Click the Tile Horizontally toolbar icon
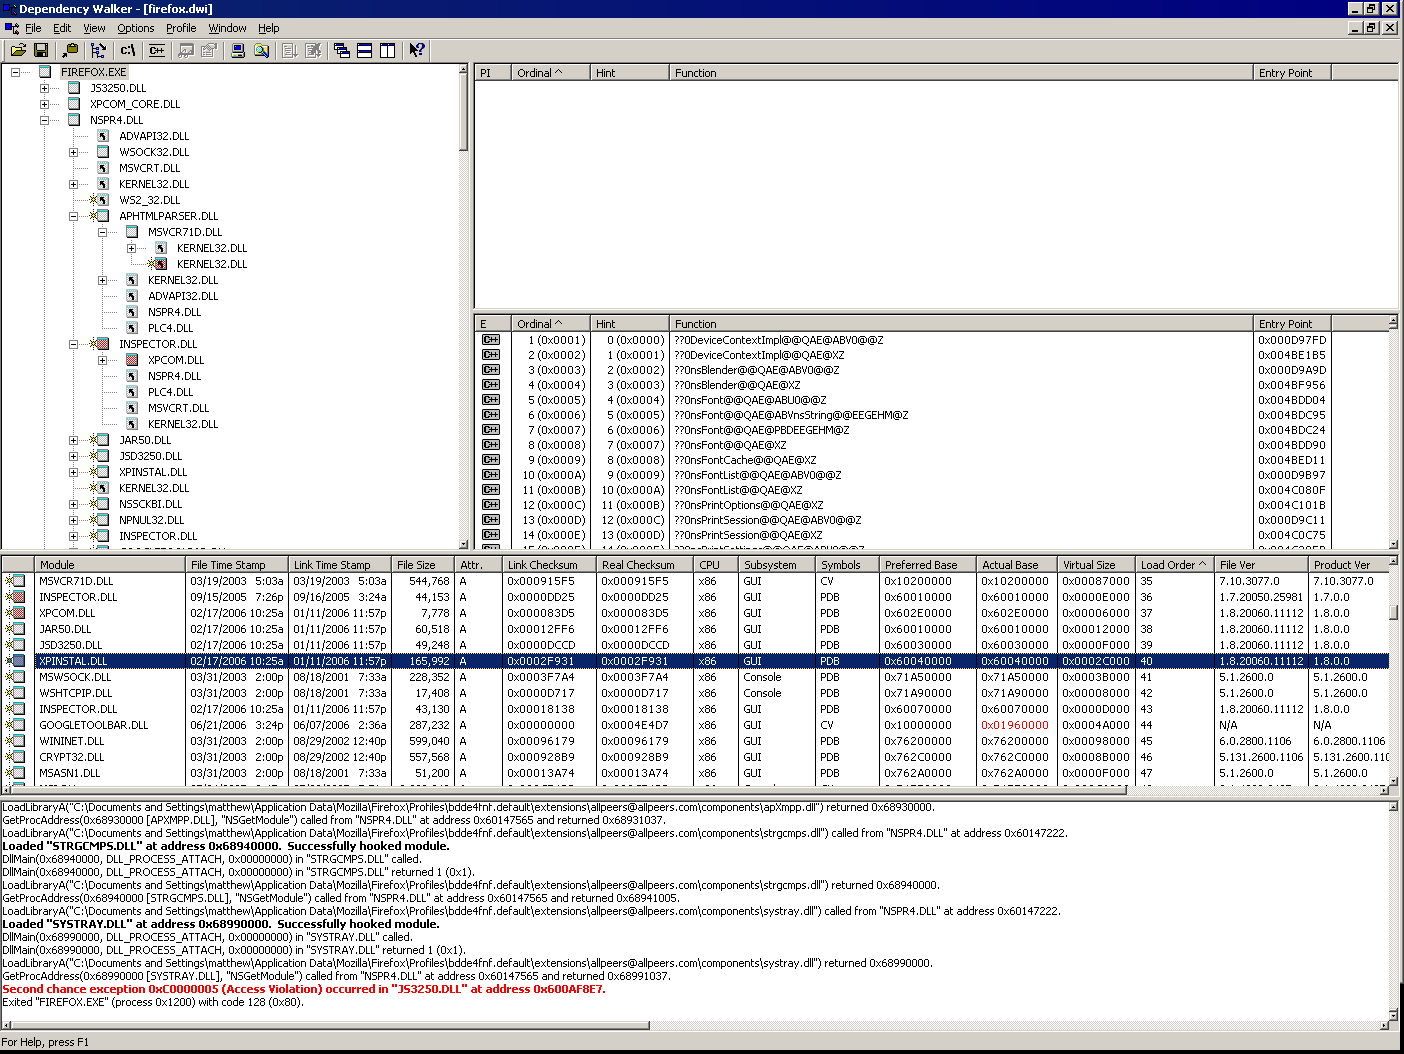Viewport: 1404px width, 1054px height. pos(365,50)
